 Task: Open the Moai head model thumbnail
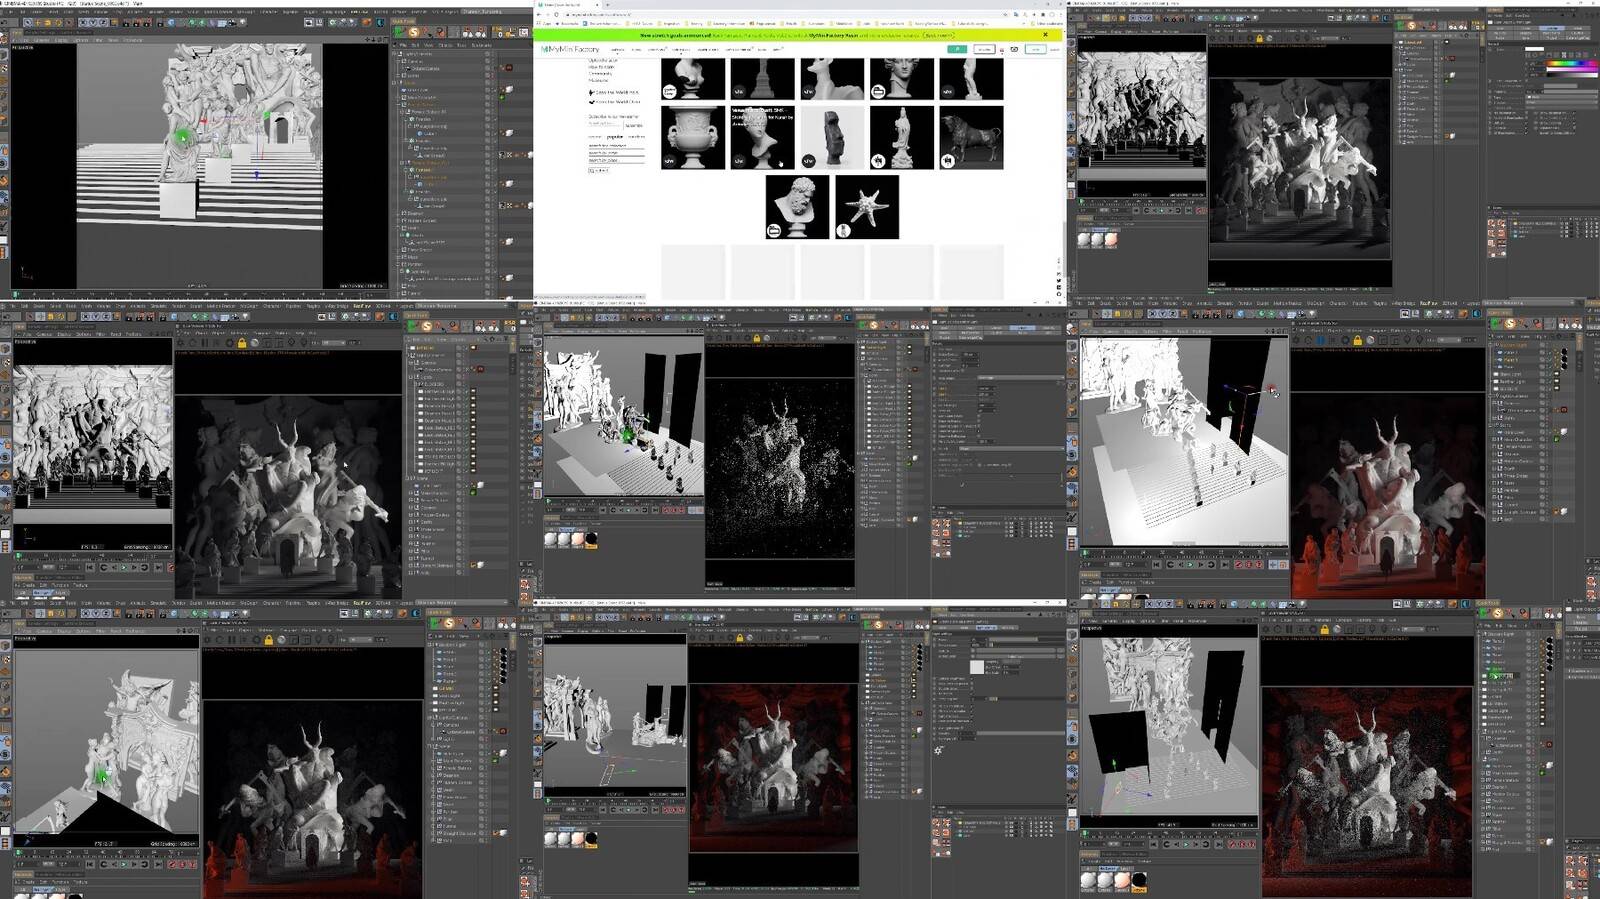pos(832,136)
